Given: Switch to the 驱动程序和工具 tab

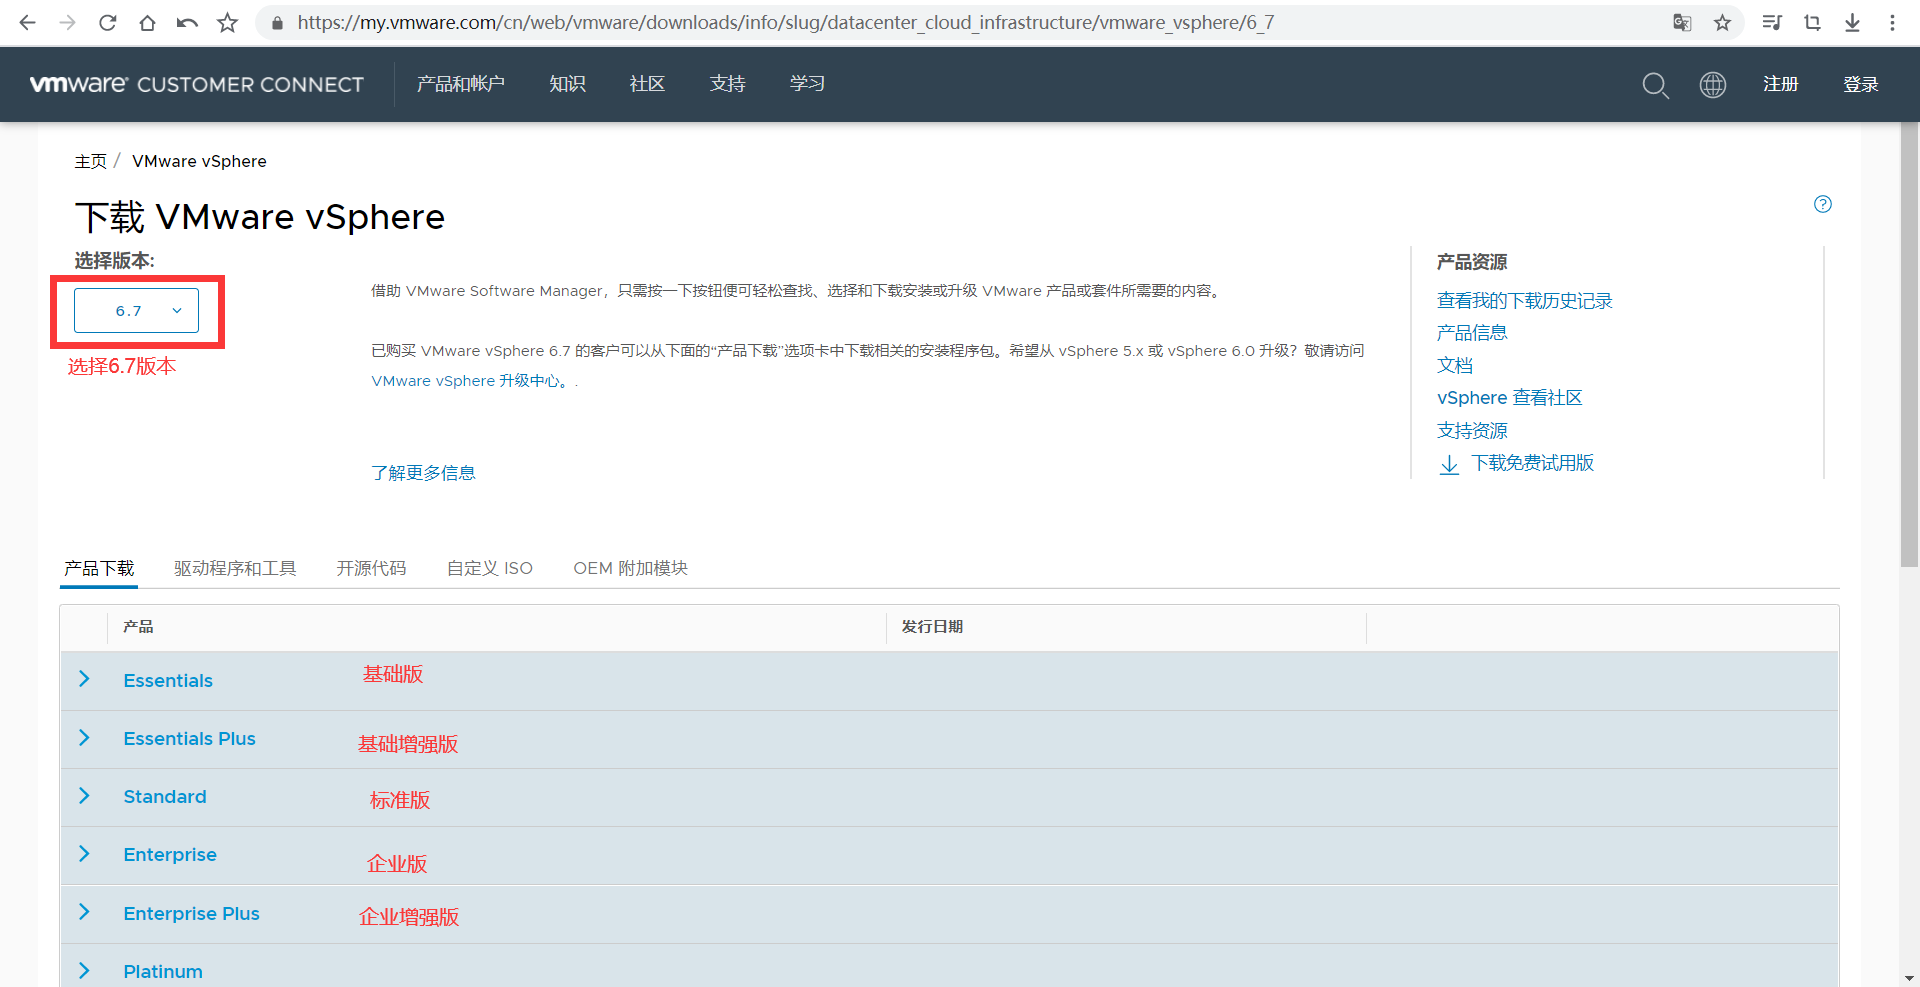Looking at the screenshot, I should (x=235, y=568).
